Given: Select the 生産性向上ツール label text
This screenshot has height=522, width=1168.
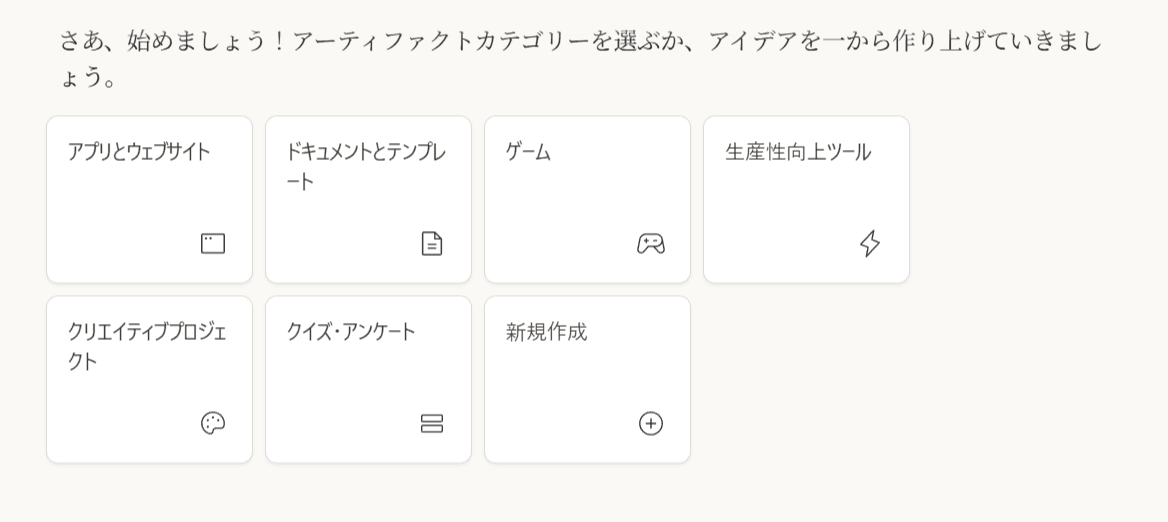Looking at the screenshot, I should point(798,152).
